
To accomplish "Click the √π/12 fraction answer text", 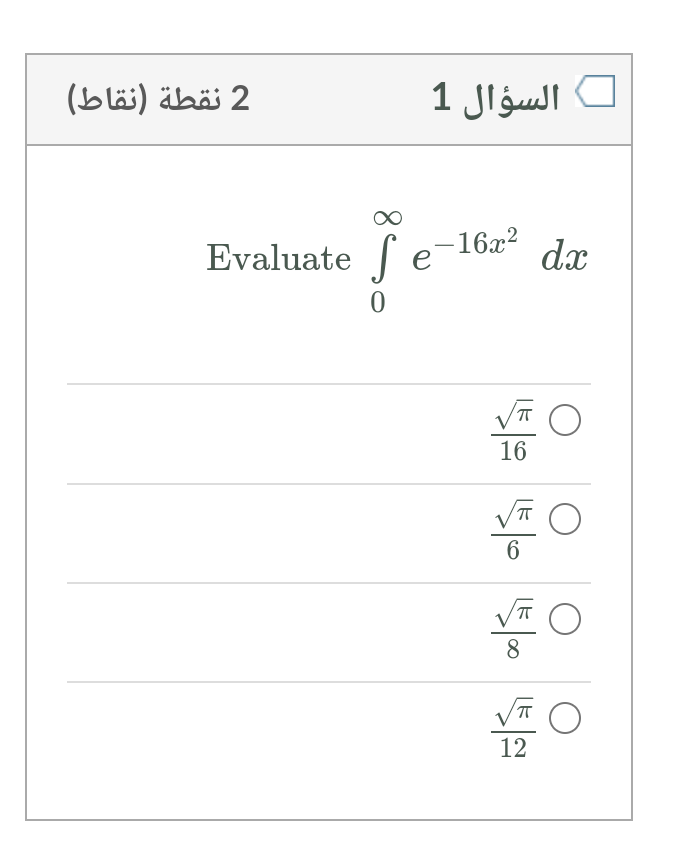I will (513, 728).
